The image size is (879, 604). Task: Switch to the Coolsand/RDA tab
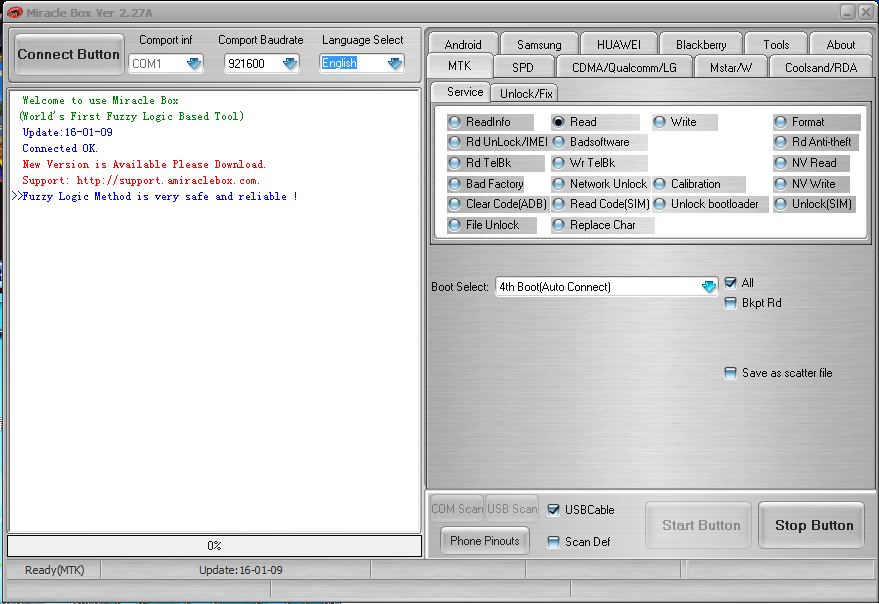(x=821, y=67)
